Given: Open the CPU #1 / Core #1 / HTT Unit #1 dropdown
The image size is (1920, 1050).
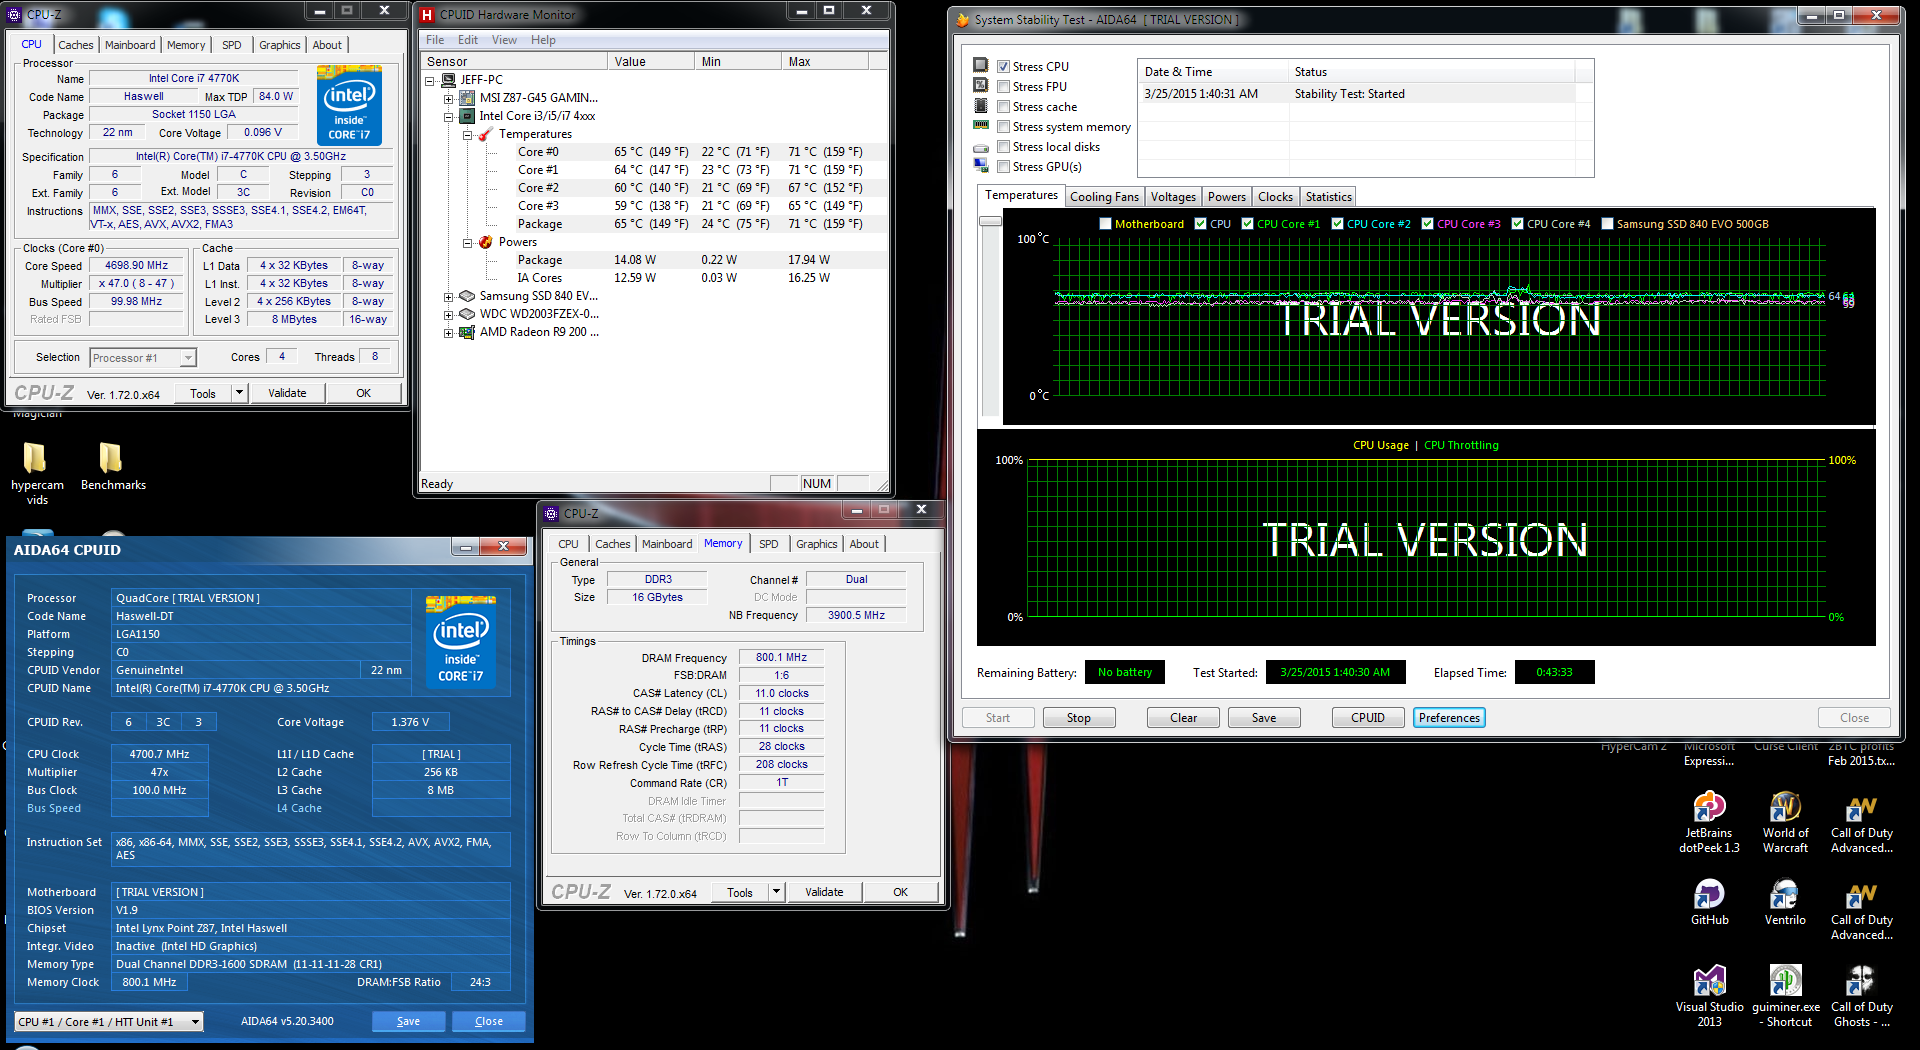Looking at the screenshot, I should (109, 1022).
